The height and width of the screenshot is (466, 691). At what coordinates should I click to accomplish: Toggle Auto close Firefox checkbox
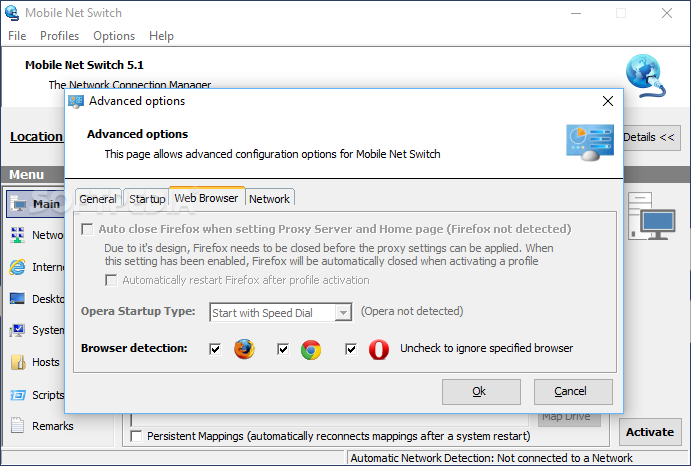(x=87, y=229)
